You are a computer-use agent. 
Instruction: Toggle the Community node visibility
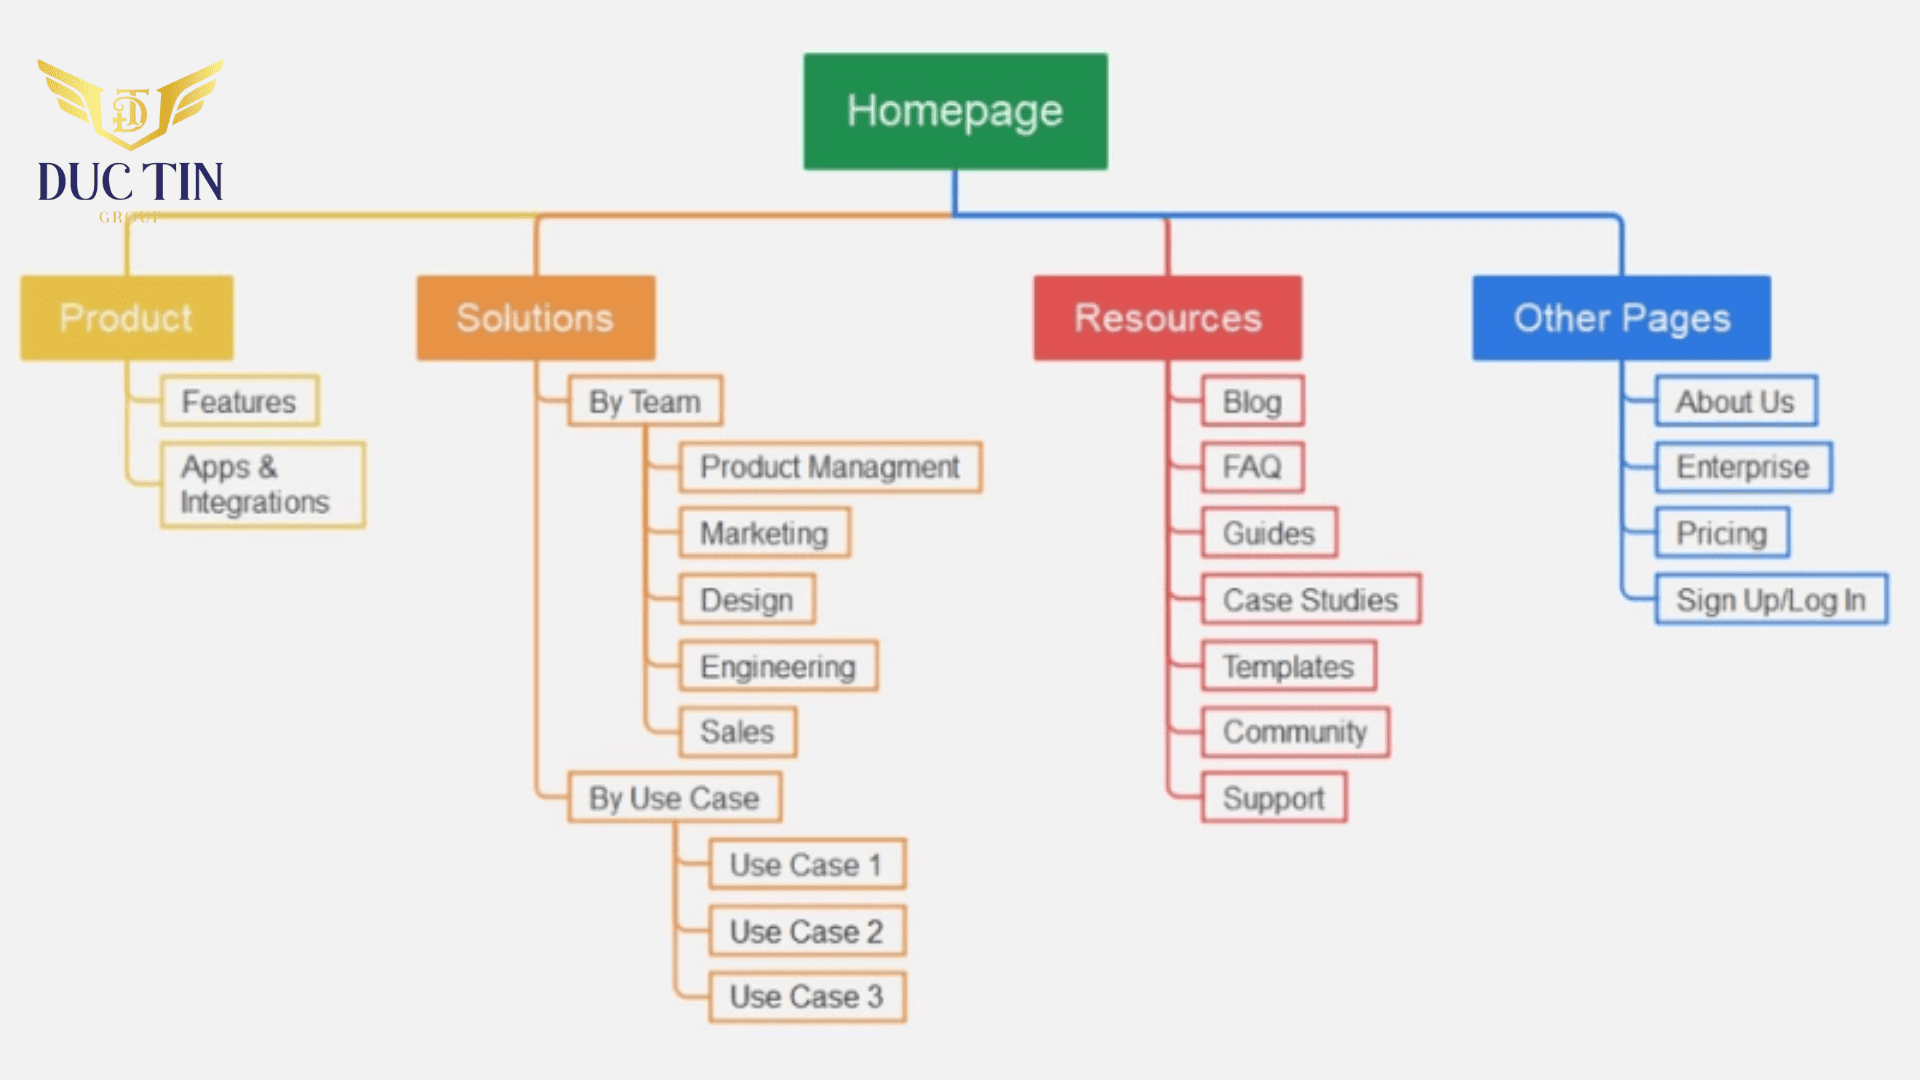(1292, 732)
